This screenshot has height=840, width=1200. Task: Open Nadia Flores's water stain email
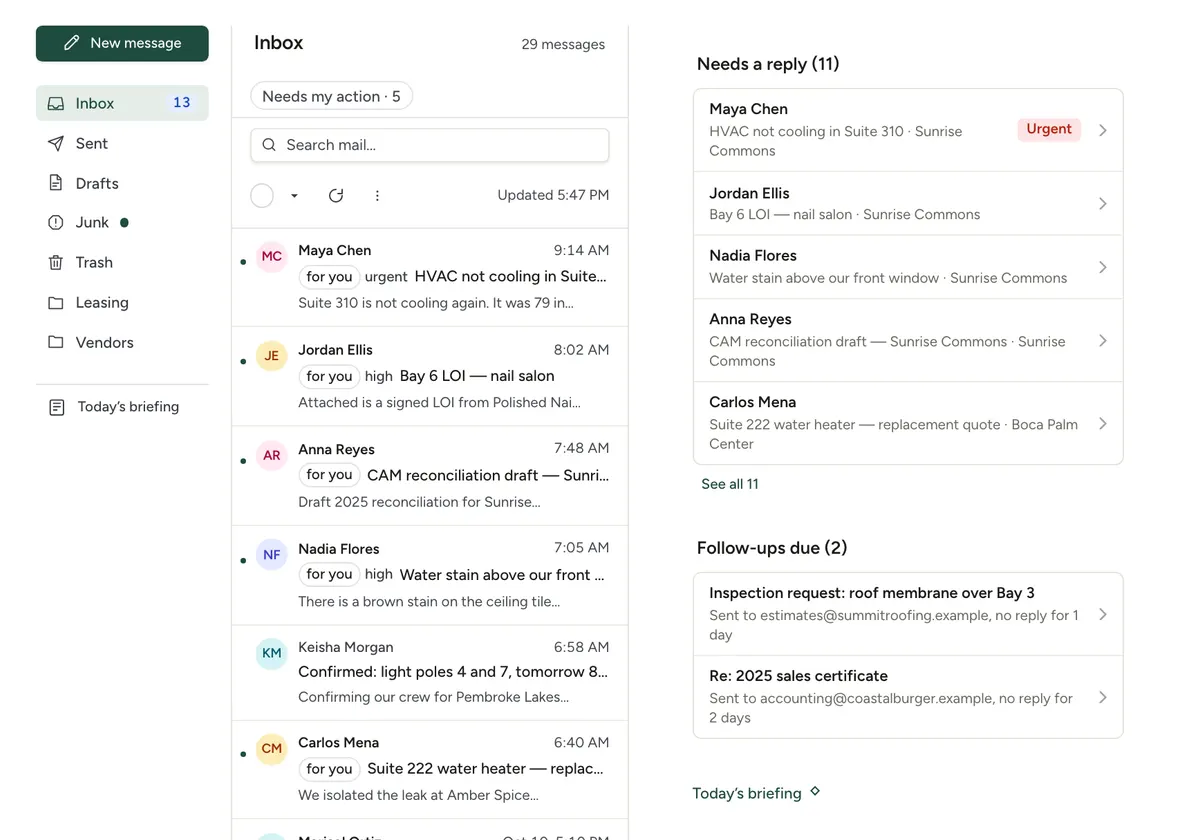[430, 575]
